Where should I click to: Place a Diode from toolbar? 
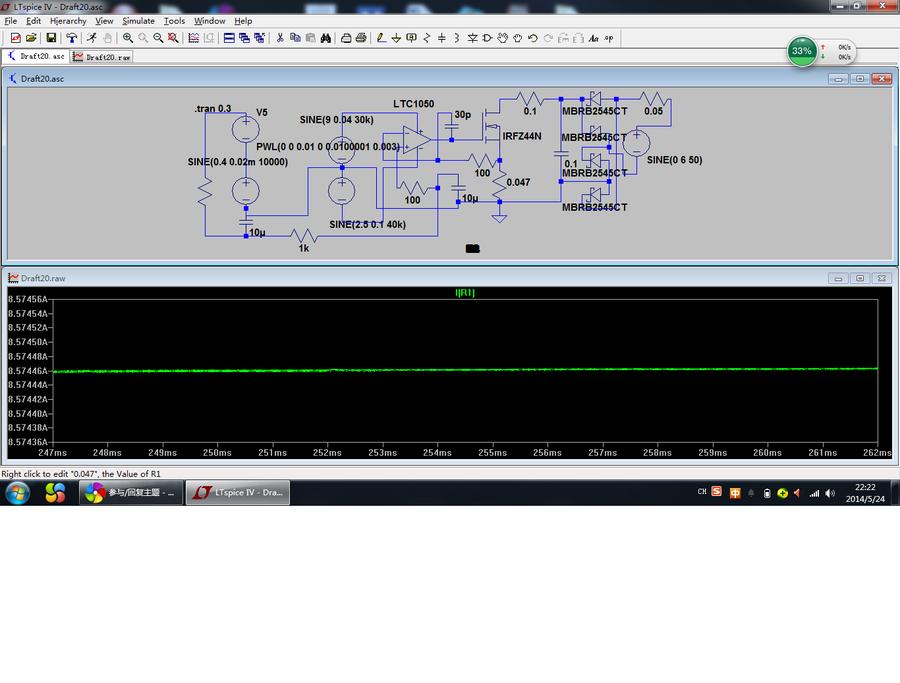coord(472,38)
